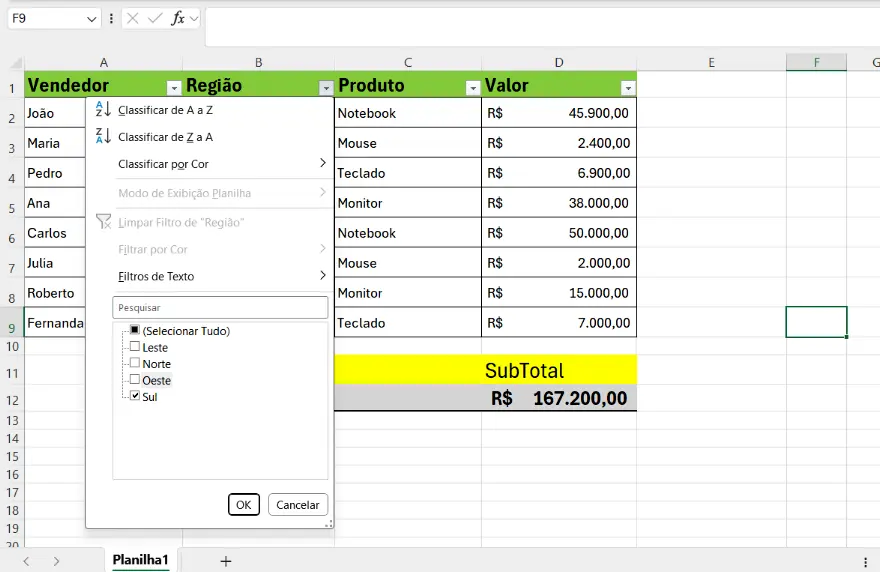Viewport: 880px width, 572px height.
Task: Click the sort A to Z icon
Action: pos(103,110)
